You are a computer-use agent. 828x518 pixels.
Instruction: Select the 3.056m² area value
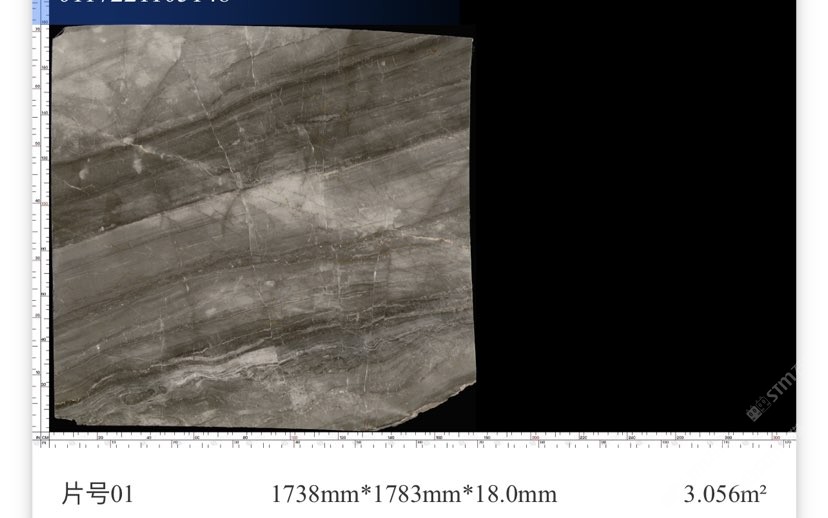(x=725, y=494)
